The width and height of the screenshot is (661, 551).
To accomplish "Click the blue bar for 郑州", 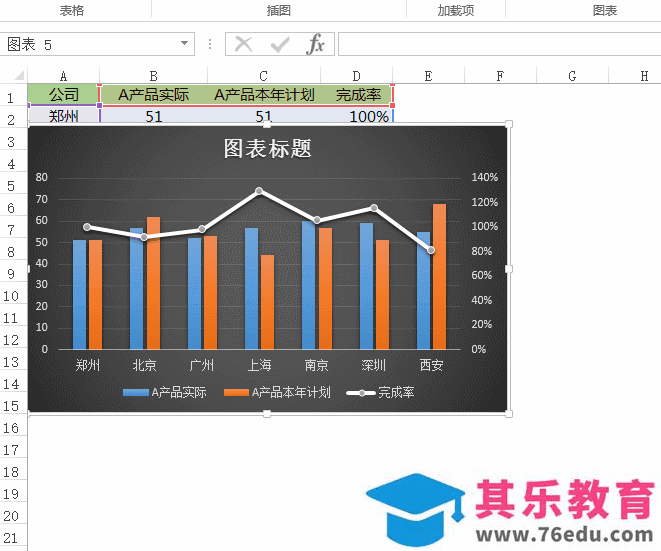I will [x=79, y=294].
